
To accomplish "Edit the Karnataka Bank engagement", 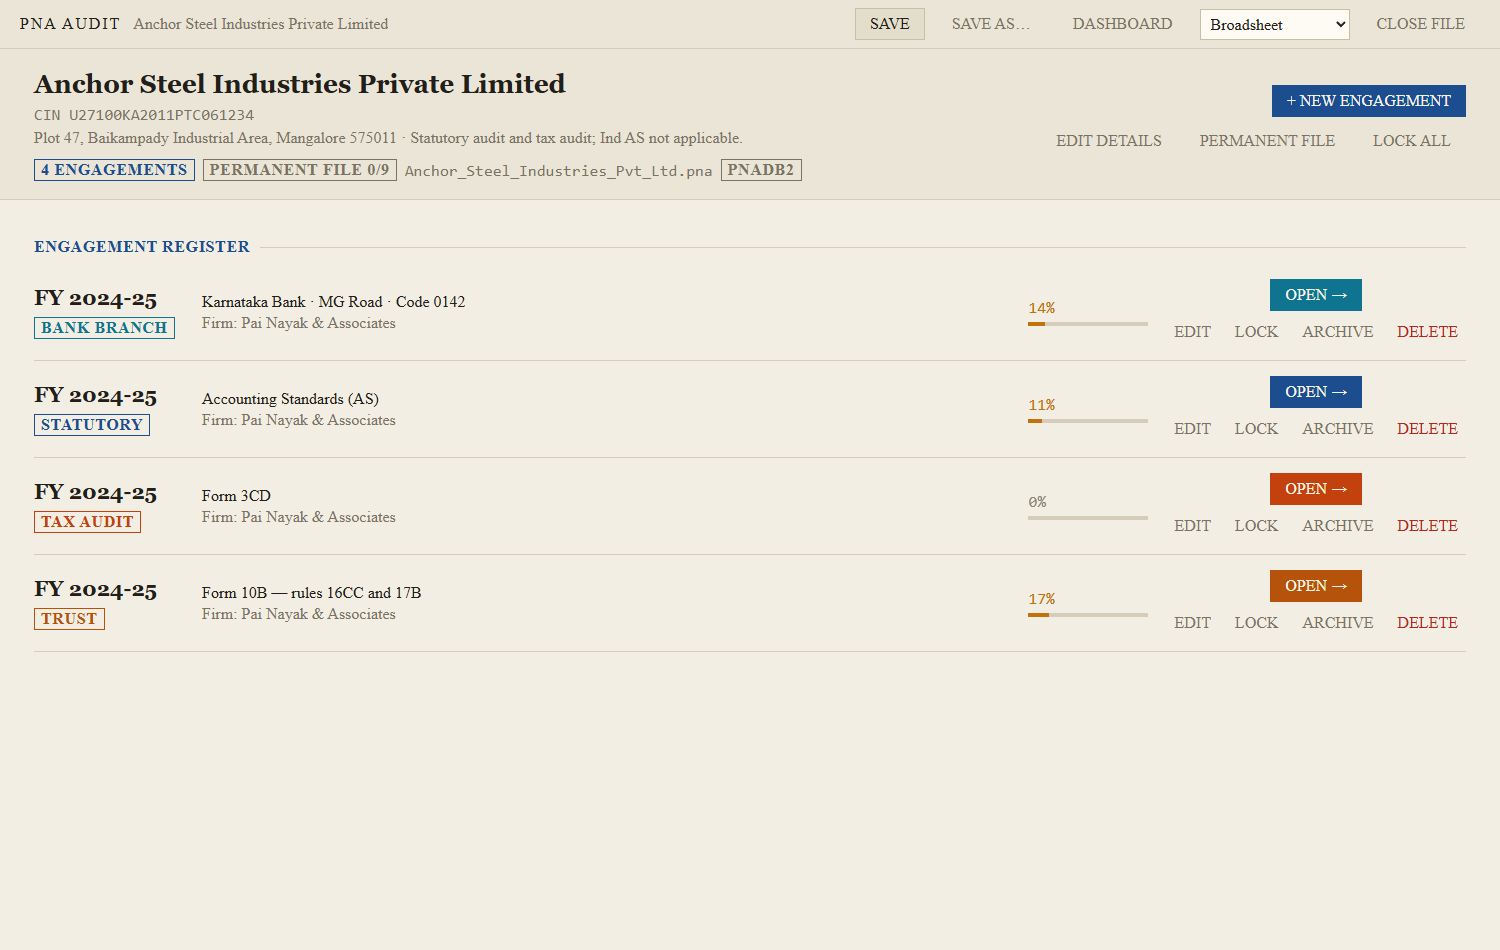I will tap(1192, 332).
